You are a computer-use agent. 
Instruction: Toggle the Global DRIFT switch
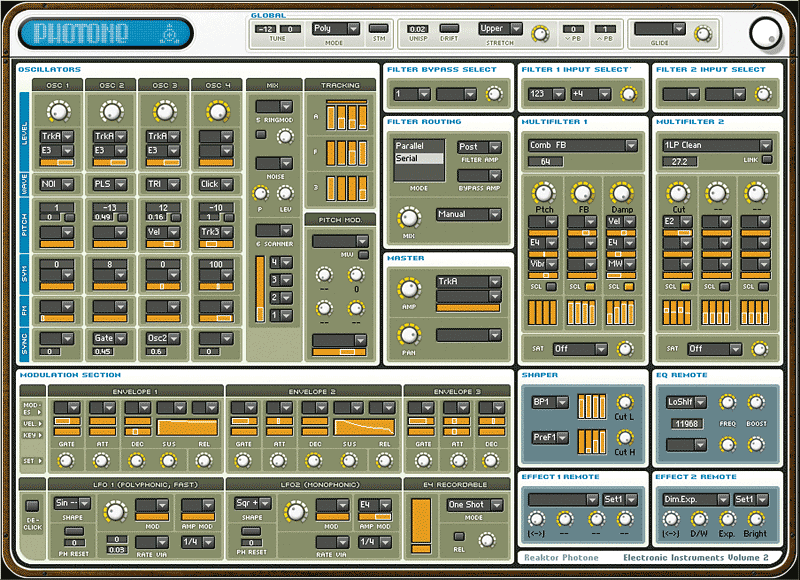coord(449,29)
